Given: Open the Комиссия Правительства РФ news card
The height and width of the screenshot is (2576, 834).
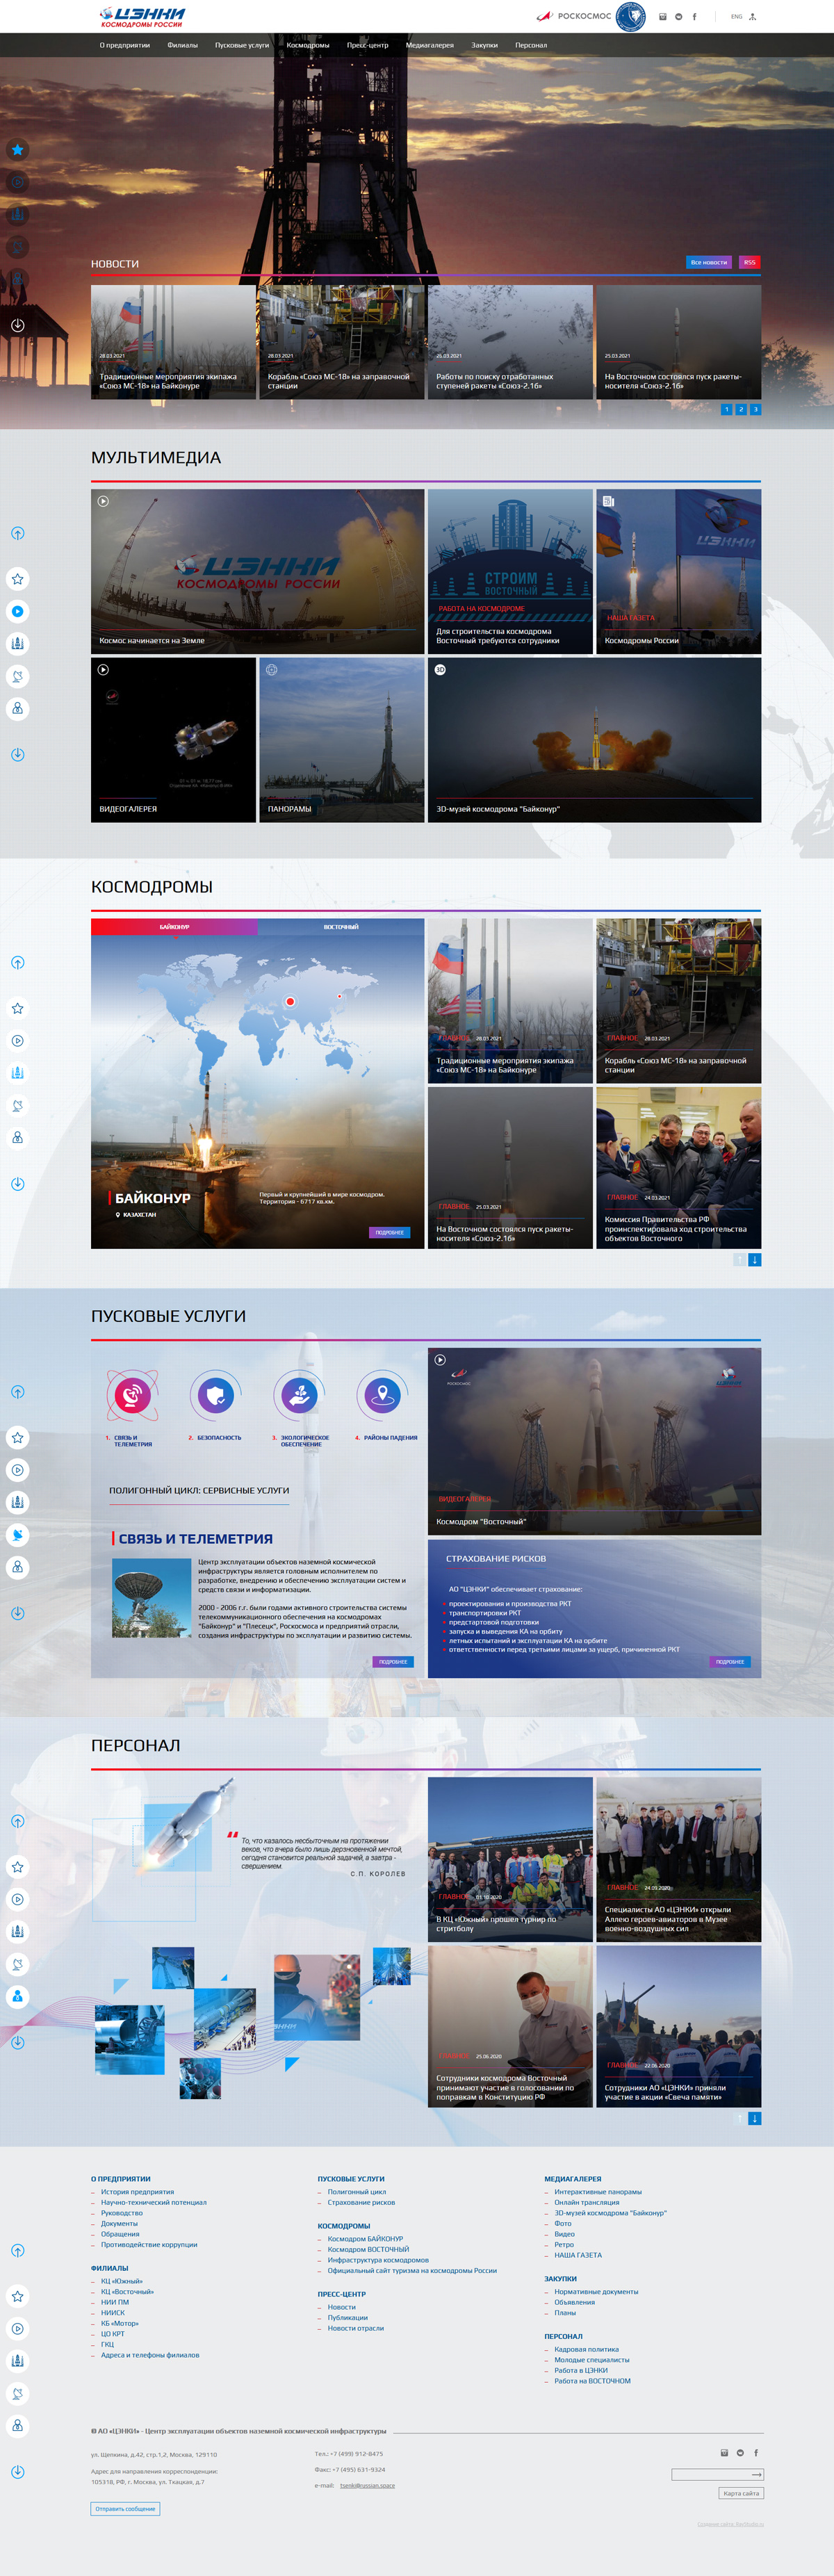Looking at the screenshot, I should click(x=678, y=1168).
